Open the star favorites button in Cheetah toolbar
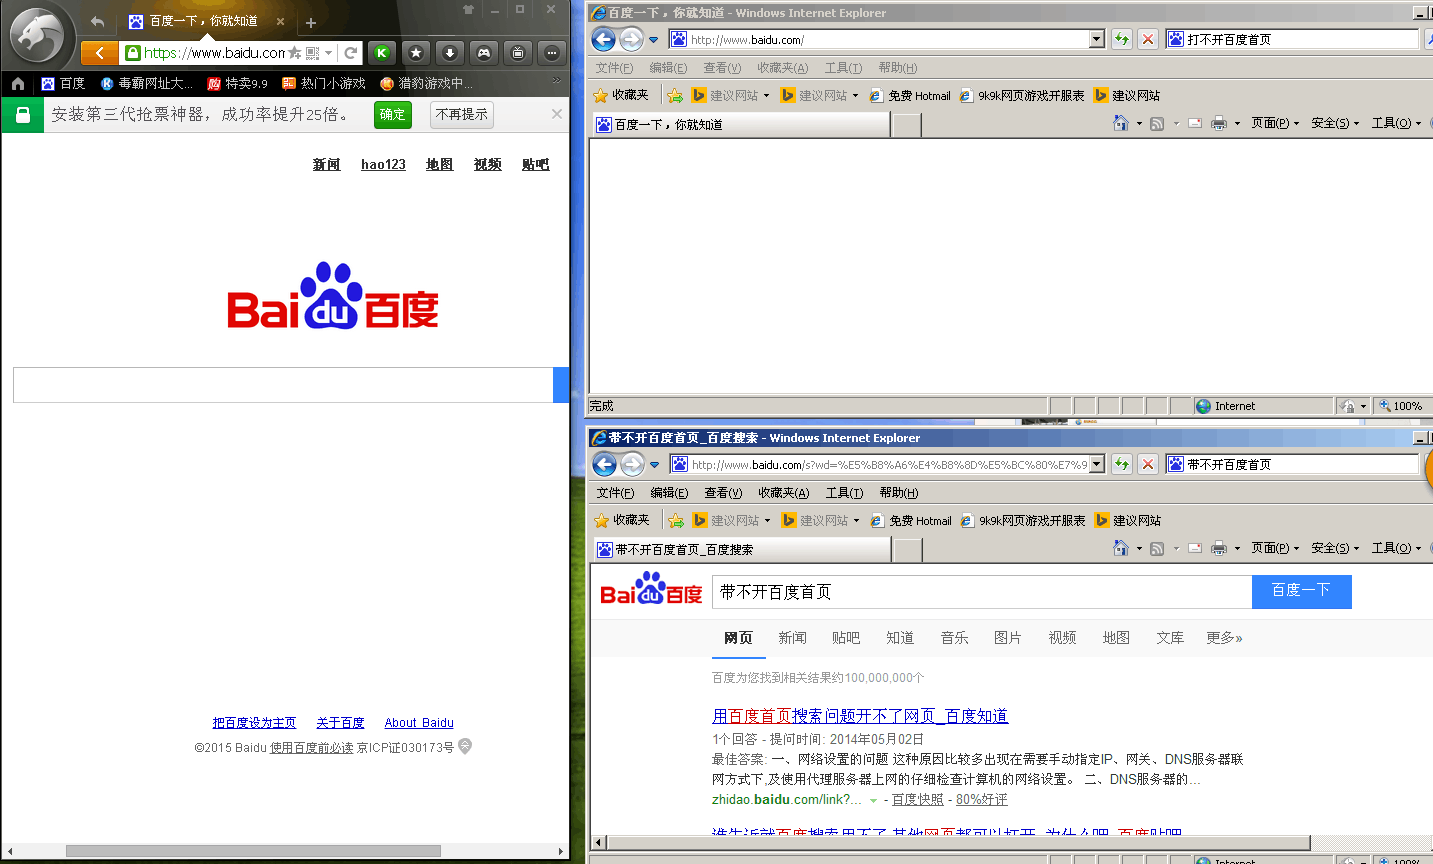This screenshot has height=864, width=1433. pyautogui.click(x=416, y=53)
